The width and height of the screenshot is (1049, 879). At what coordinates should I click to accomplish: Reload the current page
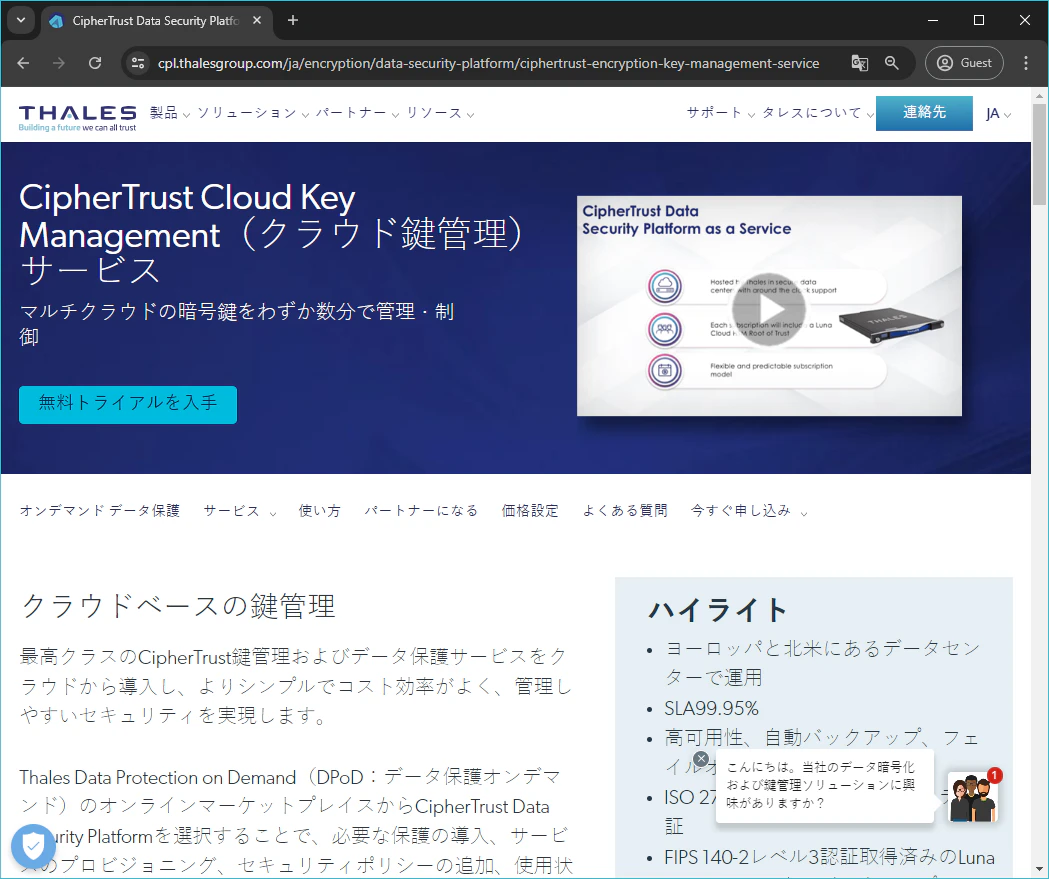(95, 63)
